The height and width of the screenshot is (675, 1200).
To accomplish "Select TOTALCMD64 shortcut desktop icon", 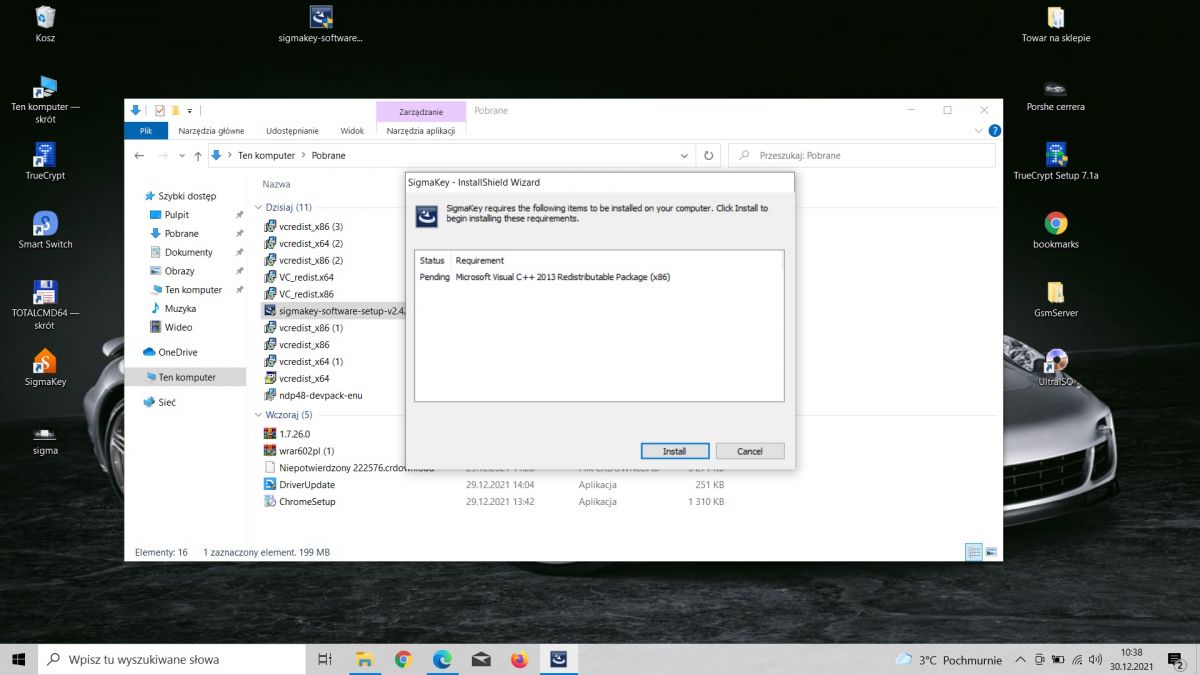I will coord(45,304).
